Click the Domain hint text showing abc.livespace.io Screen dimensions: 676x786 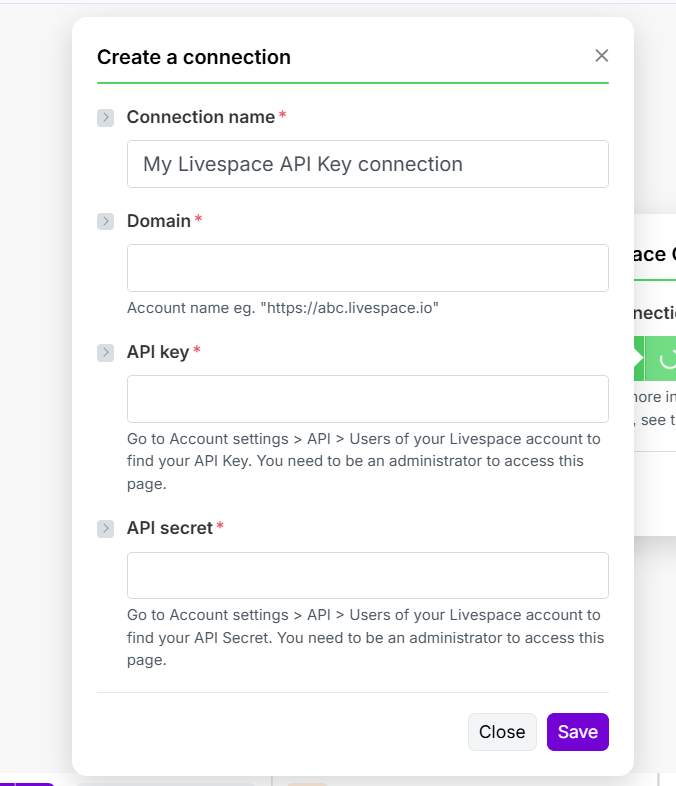click(x=283, y=308)
